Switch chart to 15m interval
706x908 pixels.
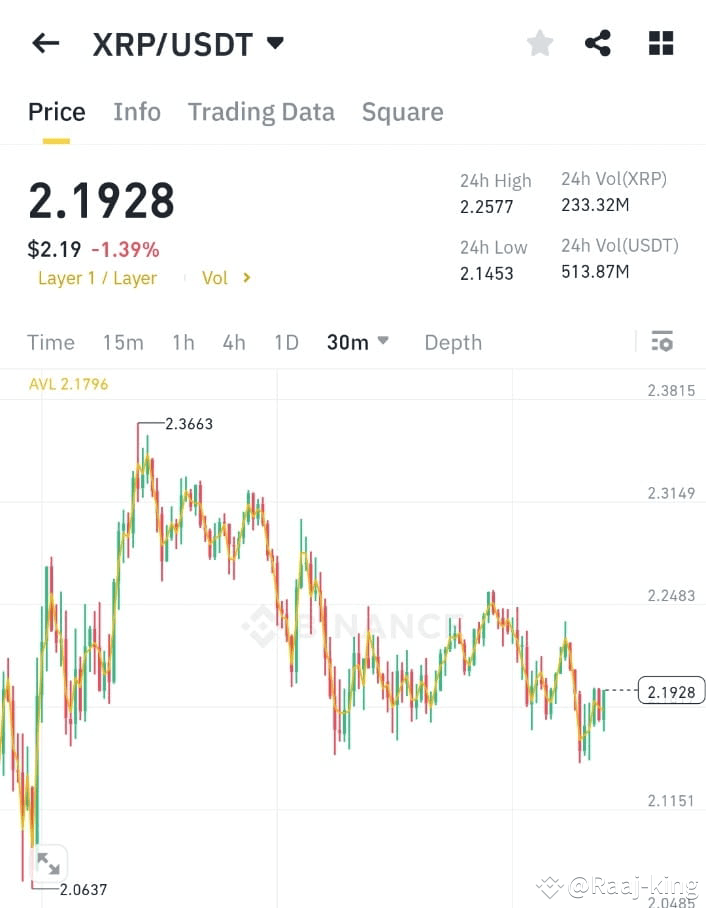122,342
